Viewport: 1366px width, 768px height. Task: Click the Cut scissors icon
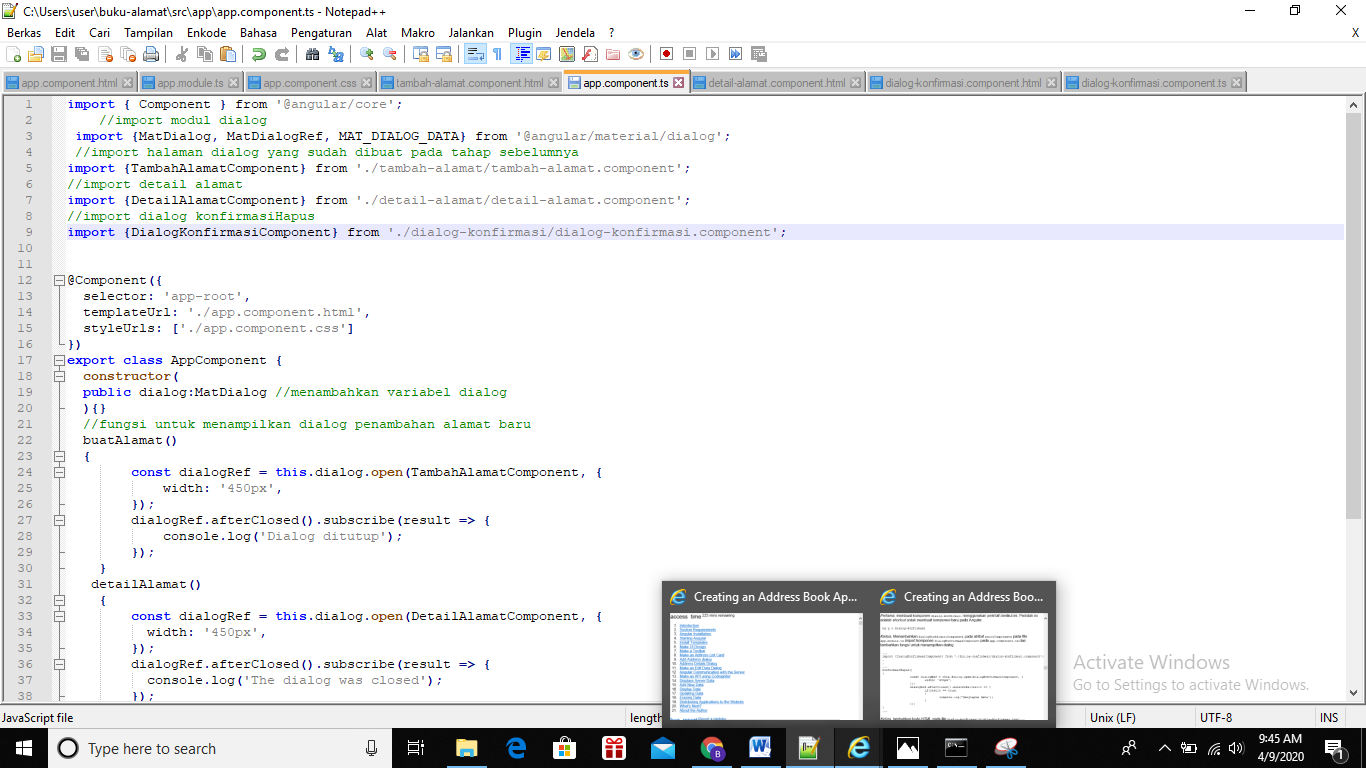[x=182, y=54]
